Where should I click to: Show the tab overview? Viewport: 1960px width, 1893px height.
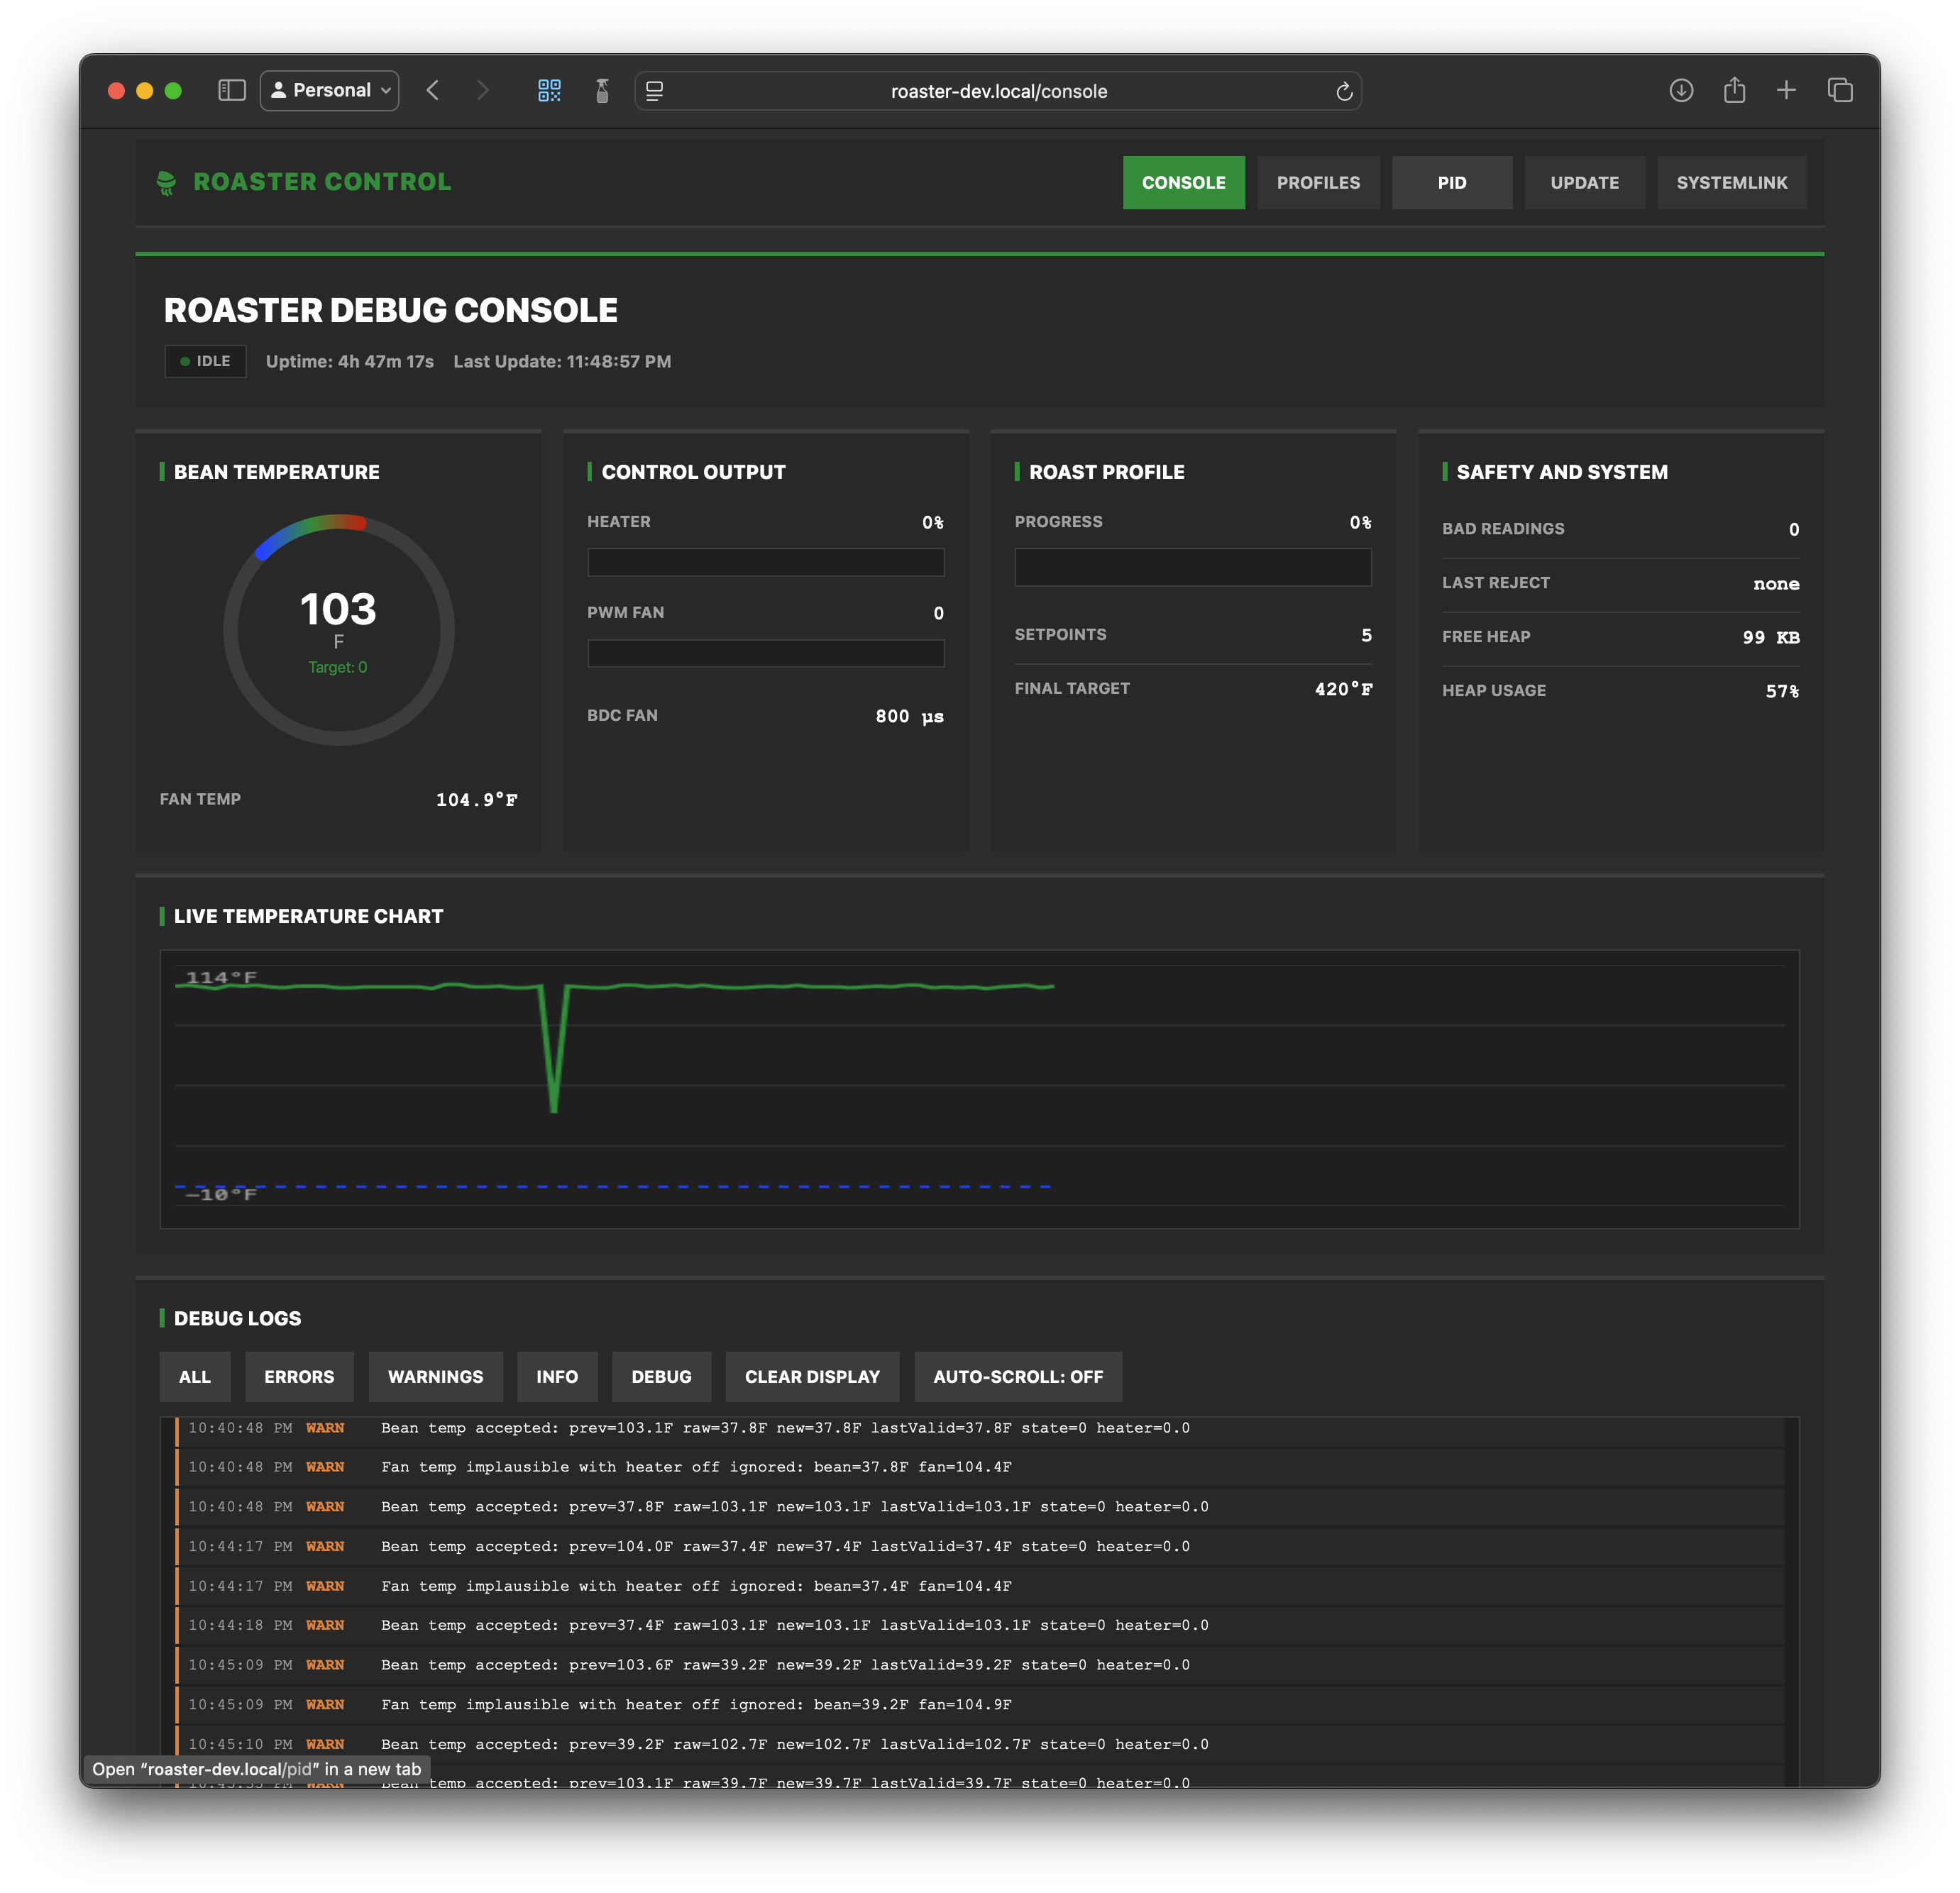1840,91
